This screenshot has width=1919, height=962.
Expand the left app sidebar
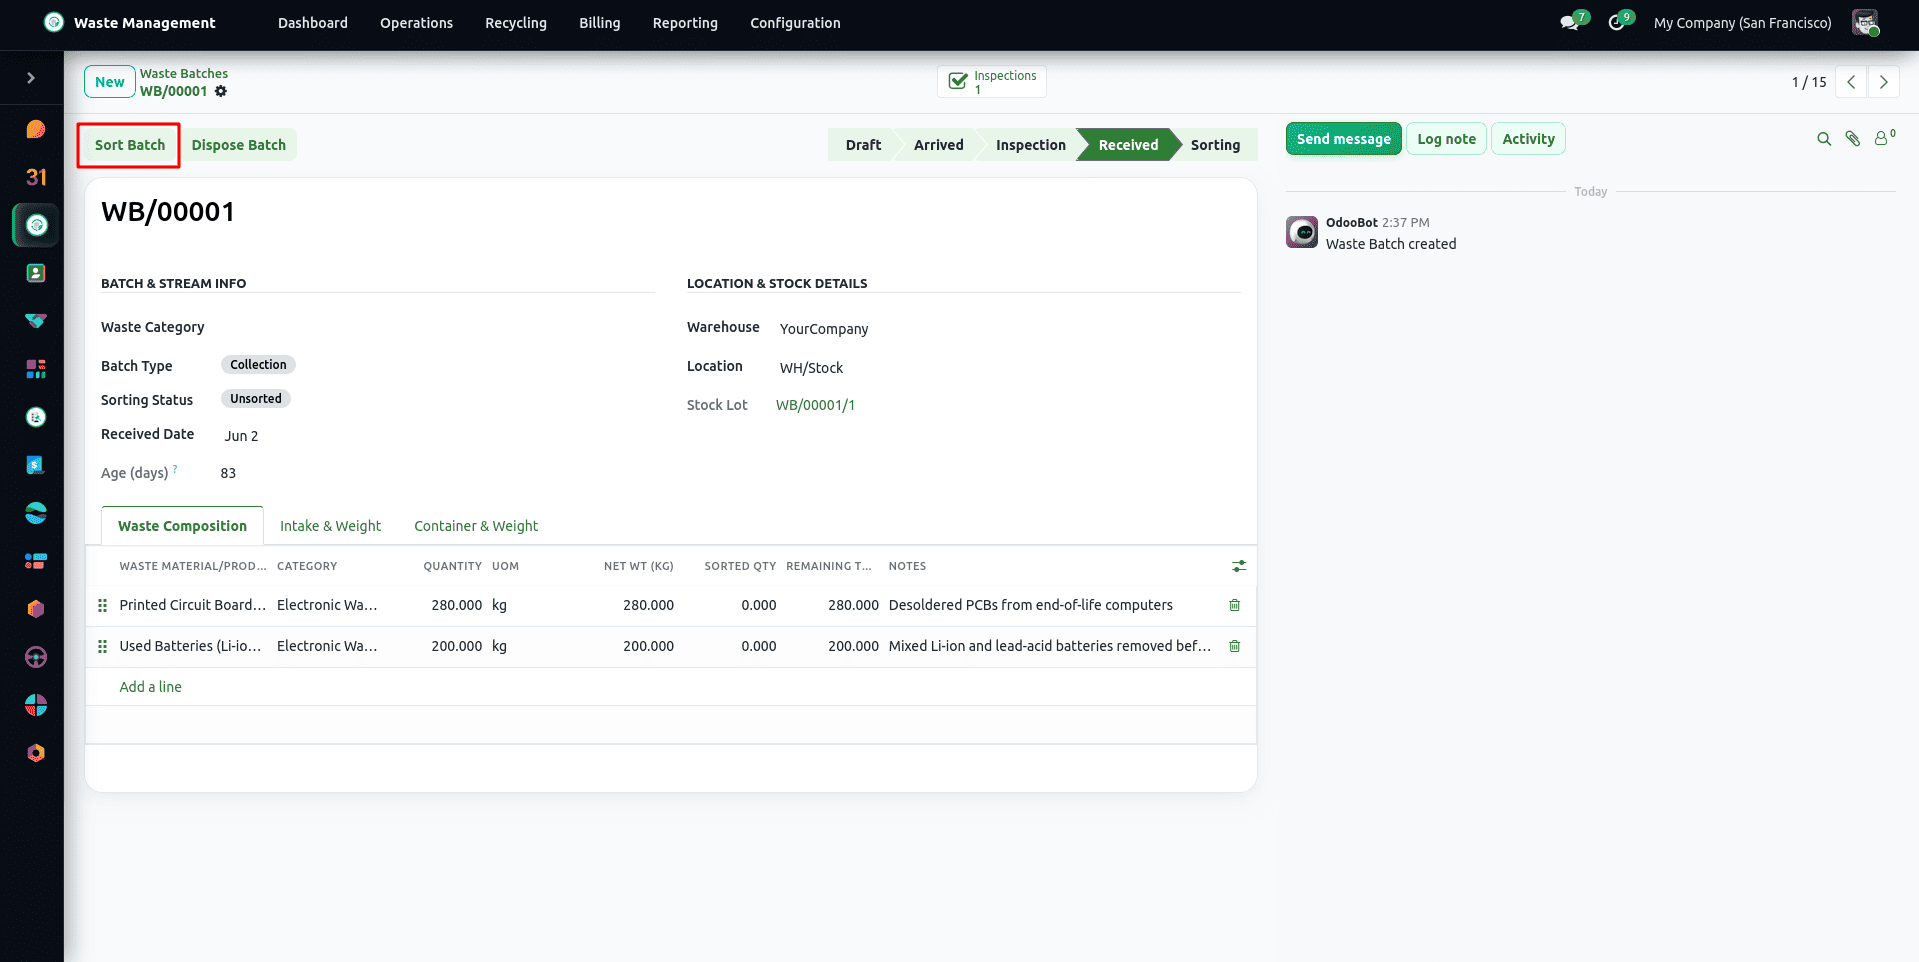pos(31,78)
